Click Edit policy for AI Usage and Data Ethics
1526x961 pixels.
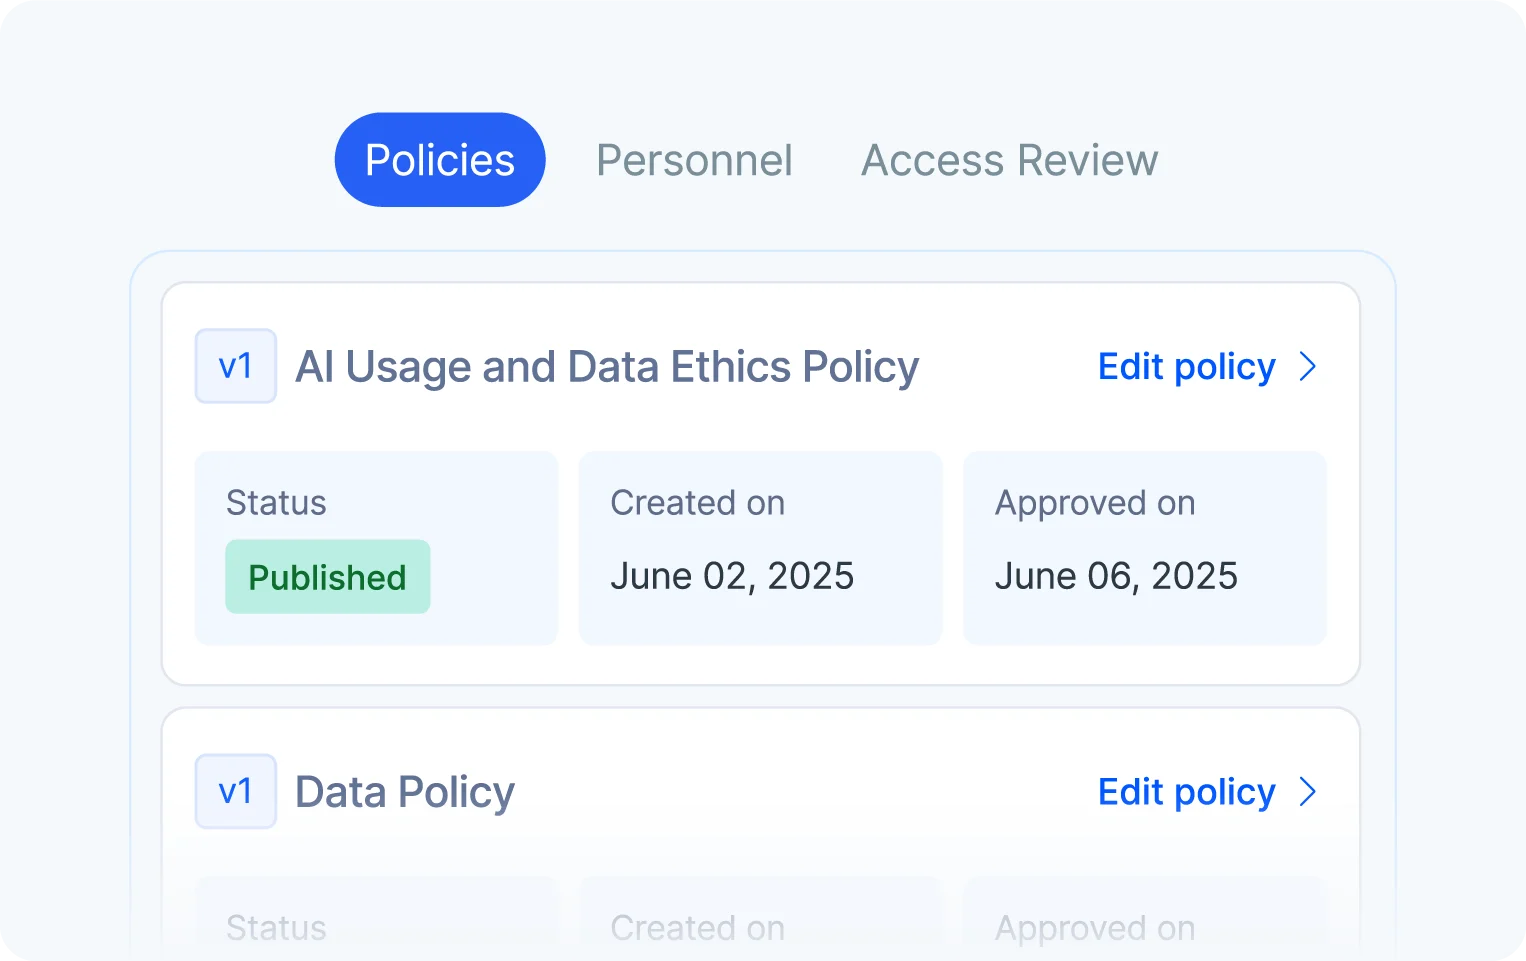pyautogui.click(x=1186, y=367)
